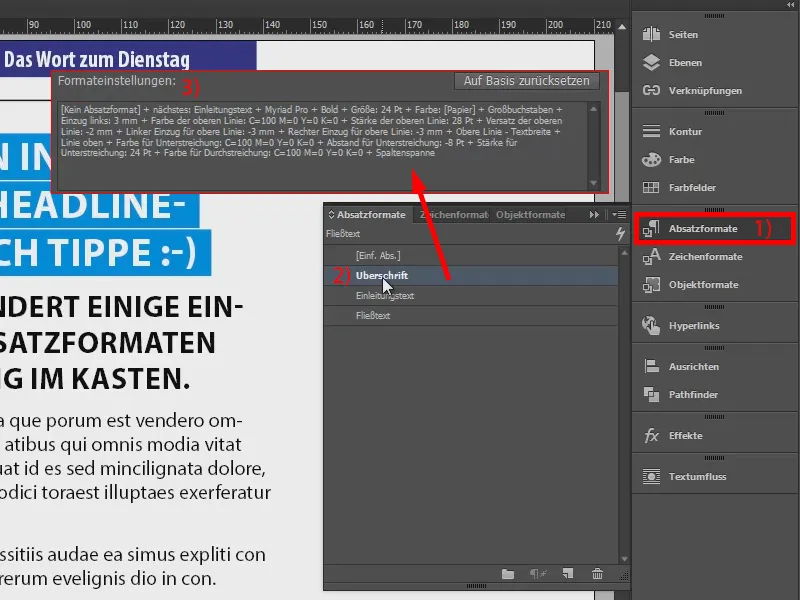800x600 pixels.
Task: Click the current style name Fließtext header
Action: [343, 234]
